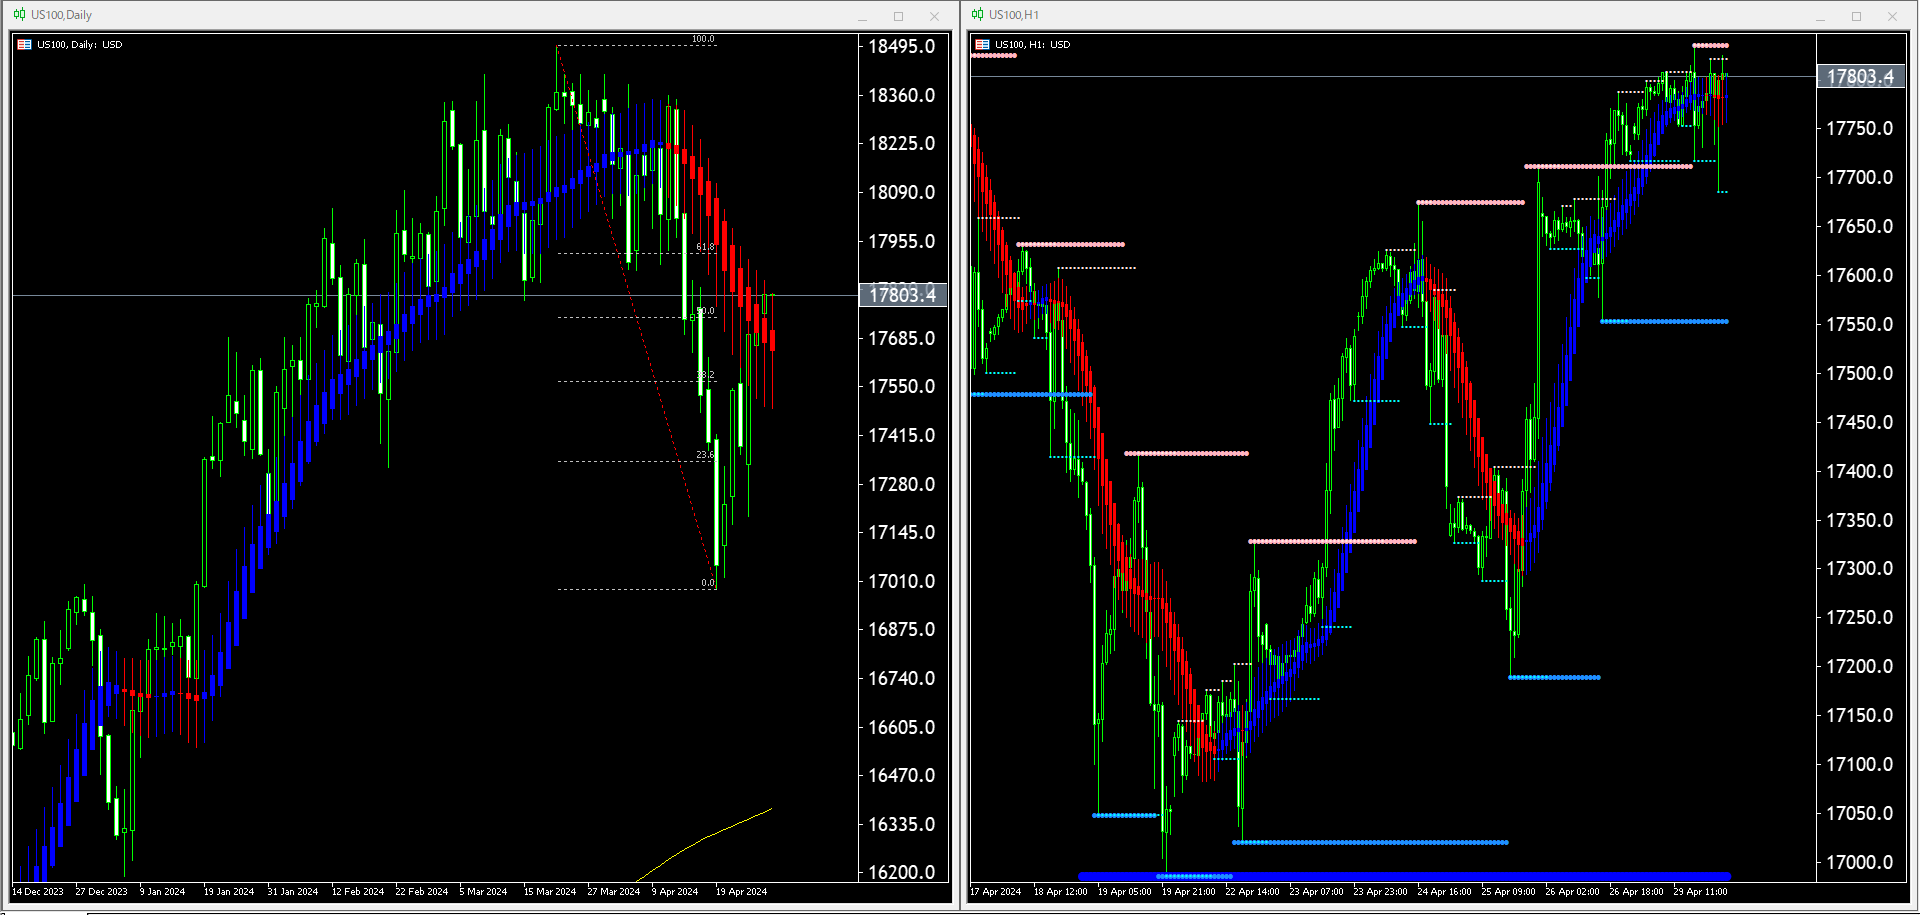Click the 17600.0 price on H1 scale
Viewport: 1920px width, 915px height.
[x=1860, y=276]
